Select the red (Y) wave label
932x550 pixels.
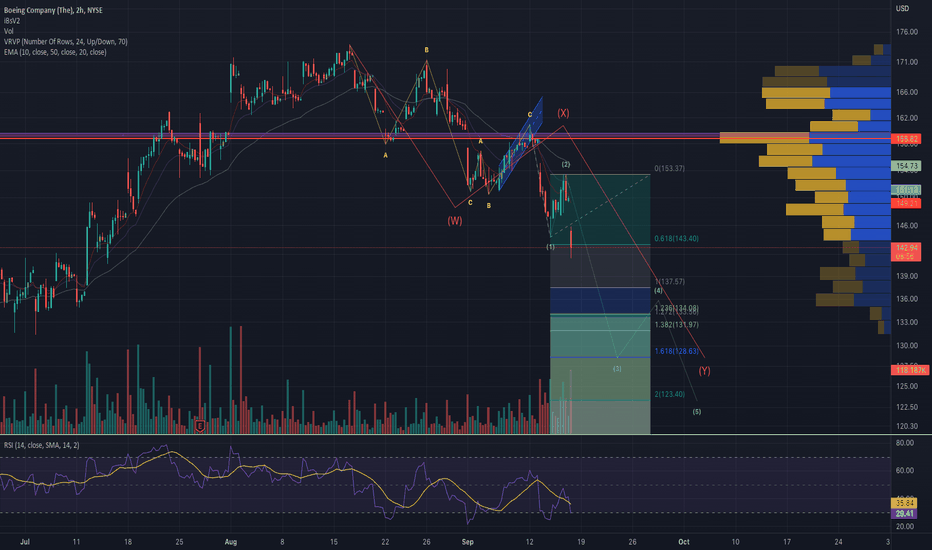704,371
